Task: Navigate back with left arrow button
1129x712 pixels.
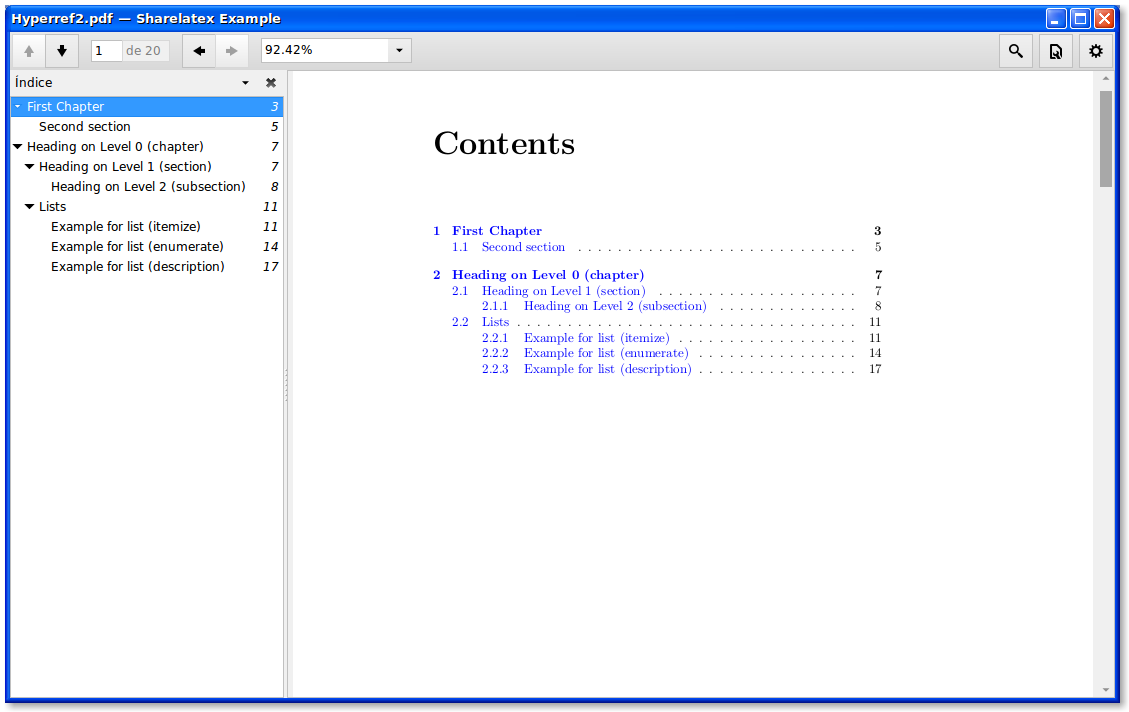Action: click(199, 51)
